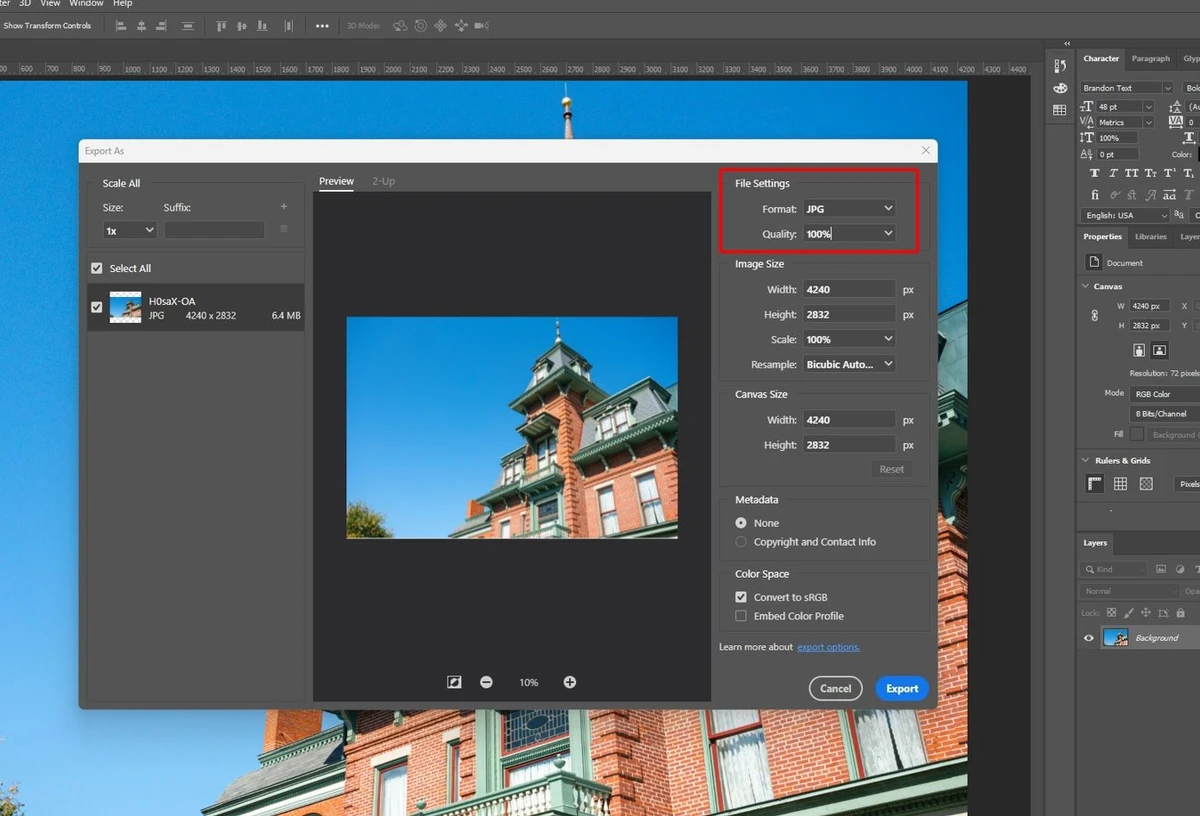Select the faux bold icon in Character panel
Screen dimensions: 1200x816
1095,173
